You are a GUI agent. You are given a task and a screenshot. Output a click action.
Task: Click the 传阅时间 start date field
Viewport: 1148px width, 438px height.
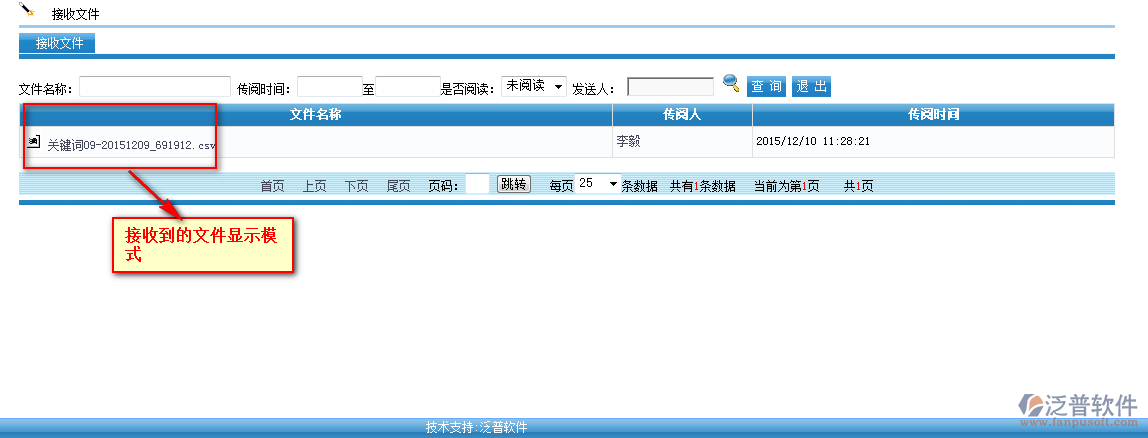(330, 87)
